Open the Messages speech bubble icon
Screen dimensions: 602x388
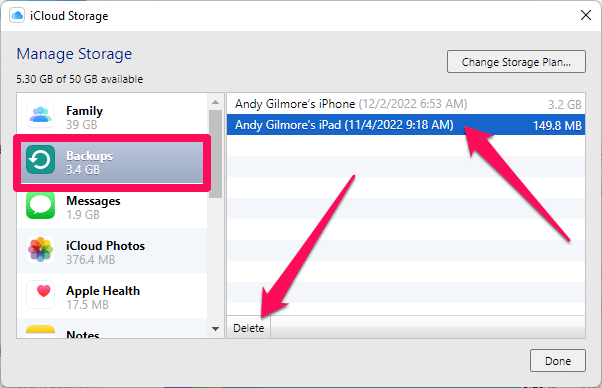click(40, 205)
